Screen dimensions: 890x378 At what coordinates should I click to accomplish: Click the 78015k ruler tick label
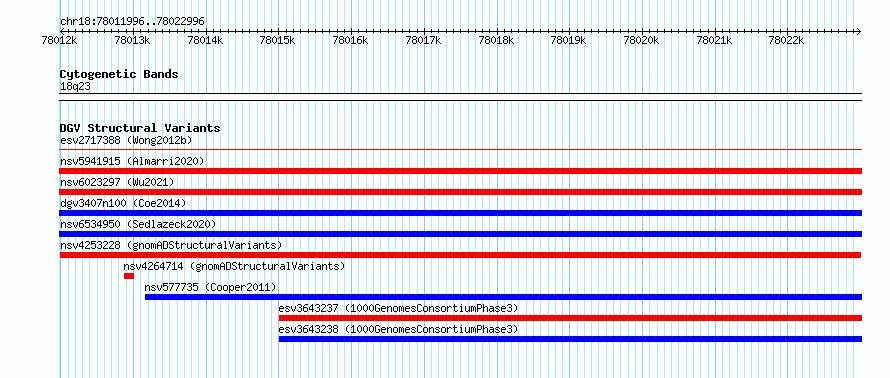[x=278, y=40]
